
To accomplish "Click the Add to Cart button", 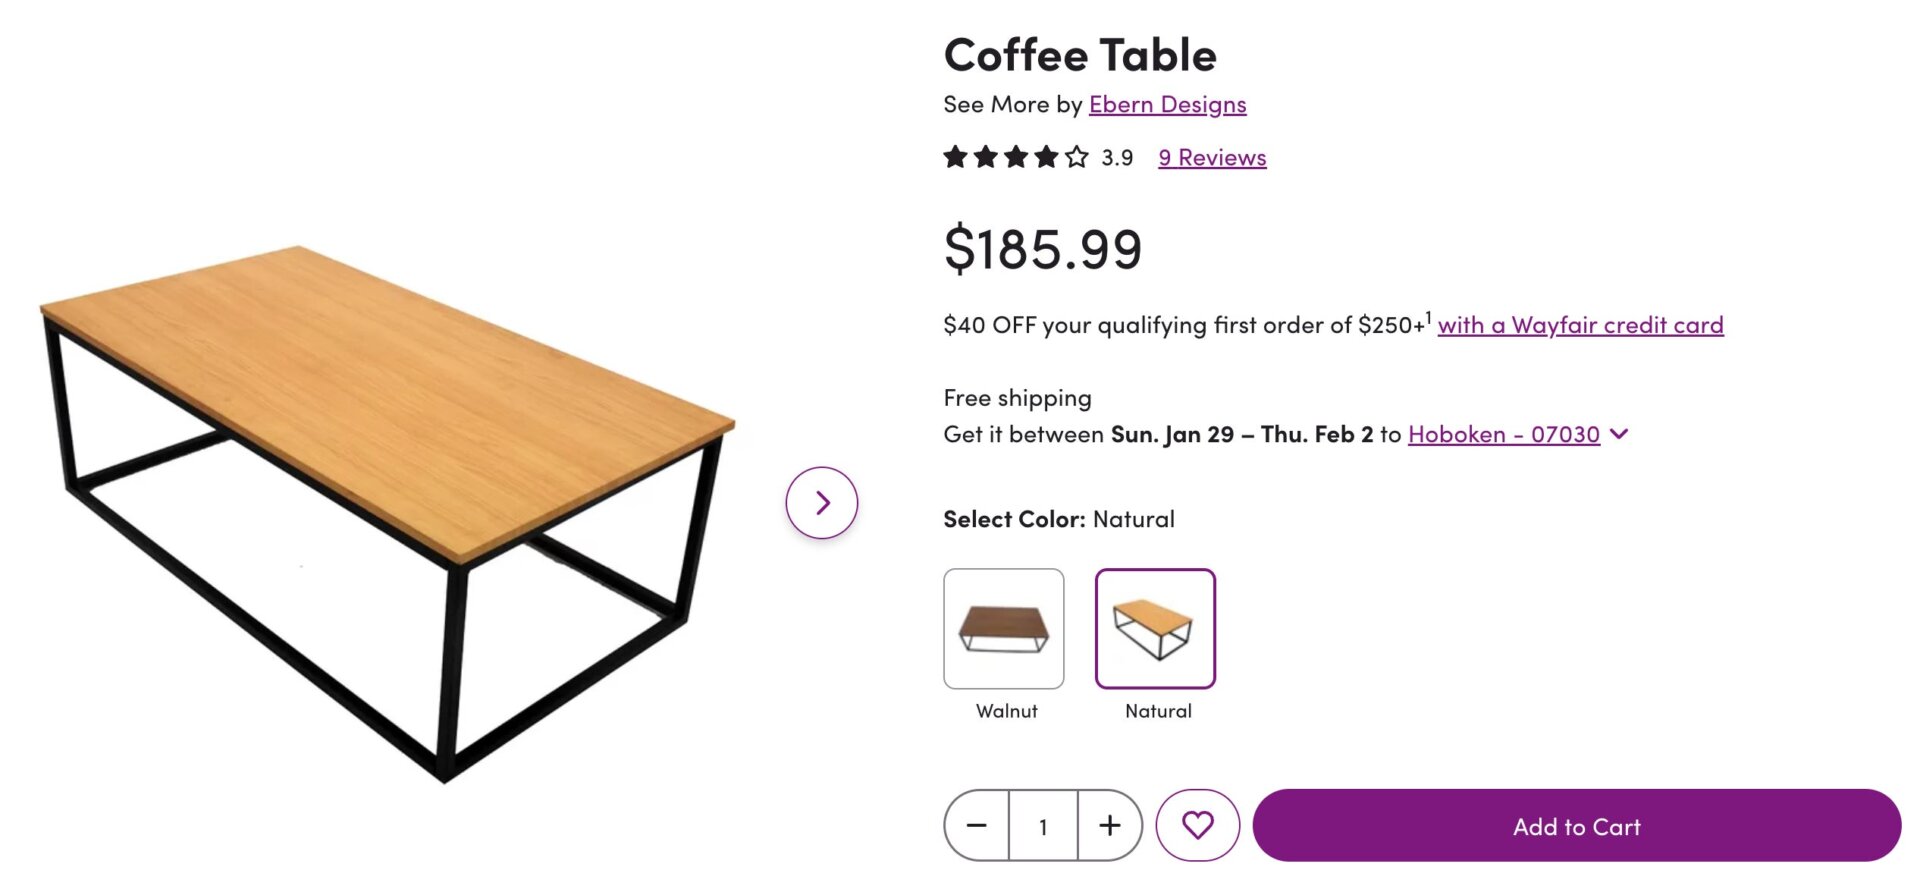I will click(x=1576, y=826).
